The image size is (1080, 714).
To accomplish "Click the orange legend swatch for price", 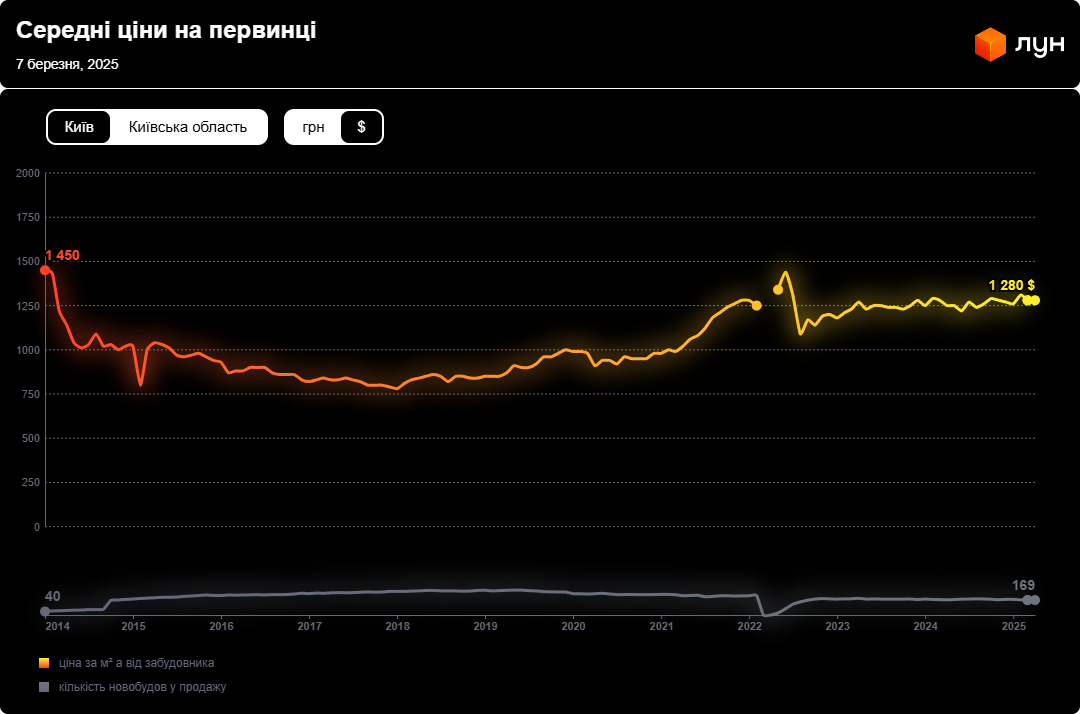I will 44,663.
